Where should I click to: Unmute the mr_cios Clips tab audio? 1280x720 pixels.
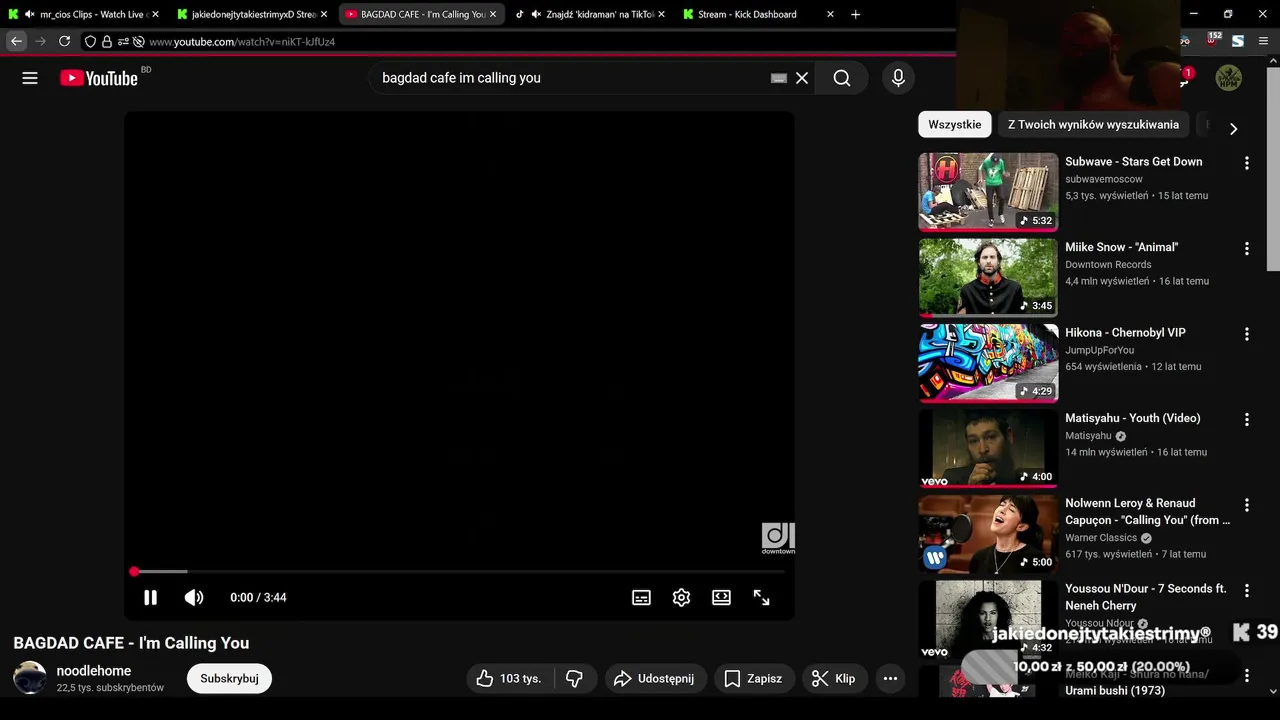coord(29,14)
